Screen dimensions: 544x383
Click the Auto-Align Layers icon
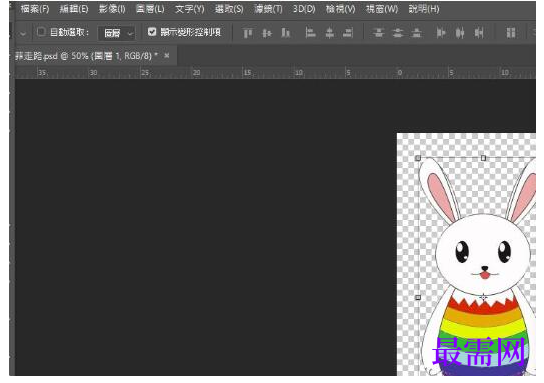(x=511, y=33)
